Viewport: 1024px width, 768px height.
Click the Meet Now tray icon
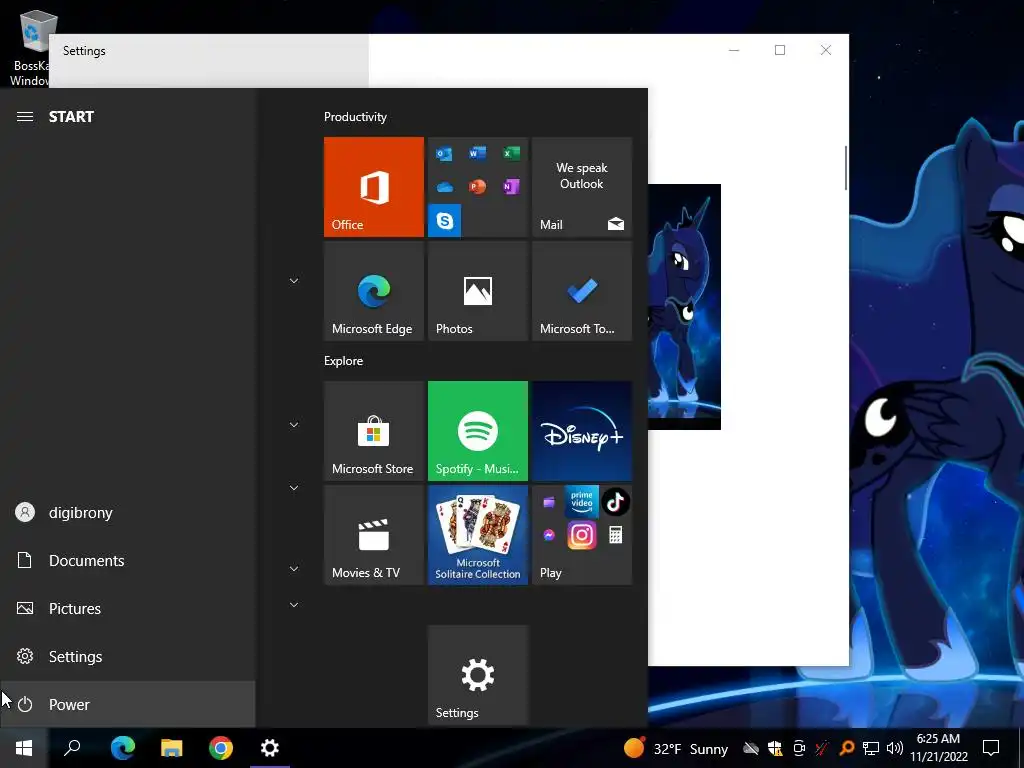(799, 748)
